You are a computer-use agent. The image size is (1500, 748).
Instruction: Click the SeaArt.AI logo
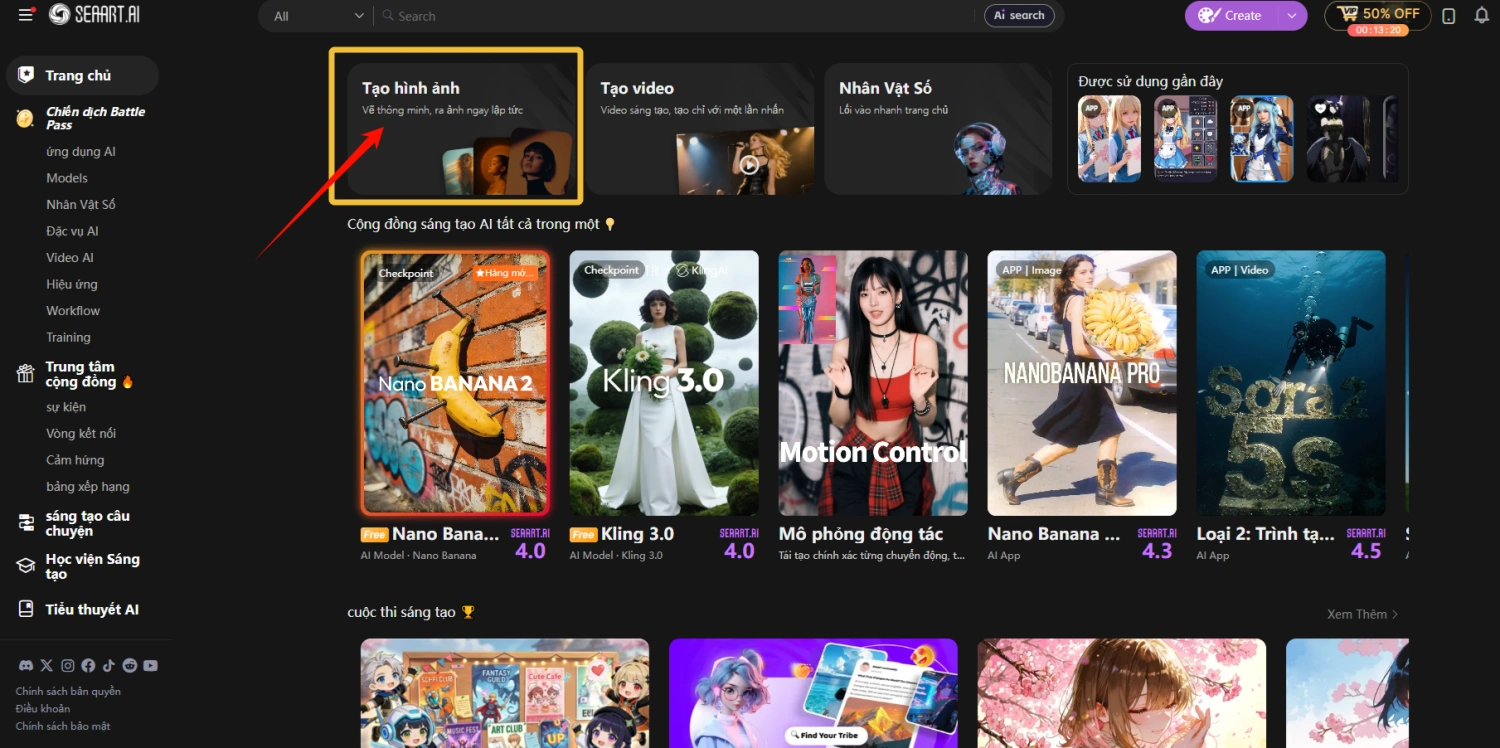pos(94,15)
